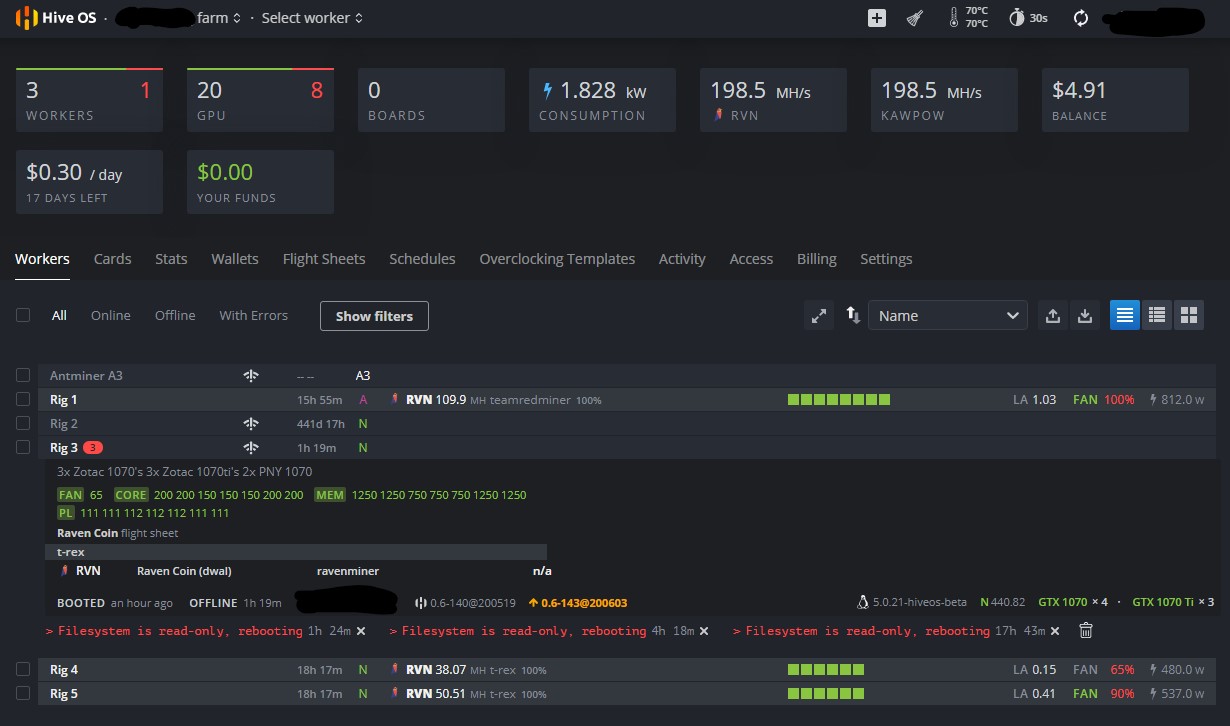The width and height of the screenshot is (1230, 726).
Task: Open the Select worker dropdown
Action: 311,17
